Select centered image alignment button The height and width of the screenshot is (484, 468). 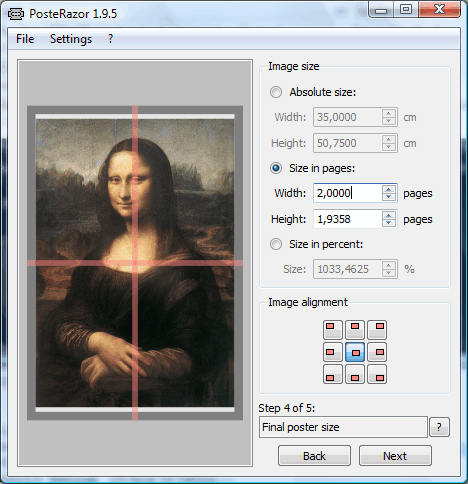(x=355, y=352)
